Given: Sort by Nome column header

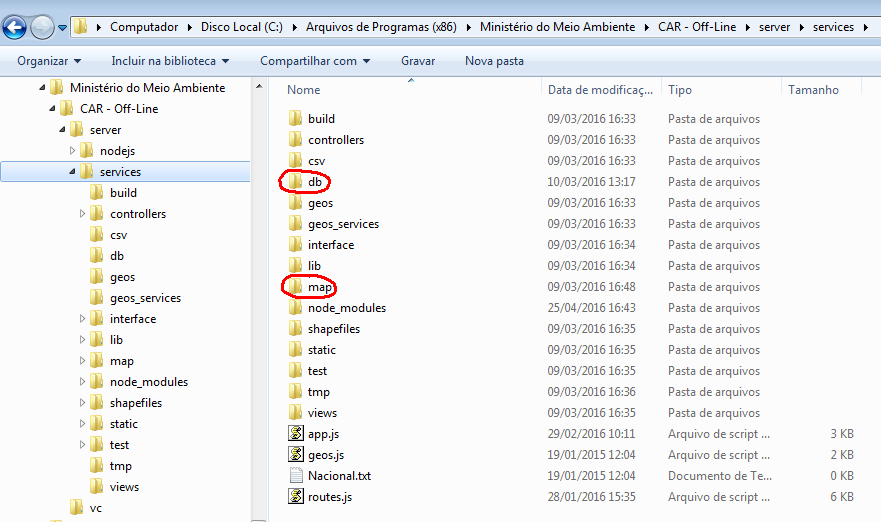Looking at the screenshot, I should click(303, 90).
